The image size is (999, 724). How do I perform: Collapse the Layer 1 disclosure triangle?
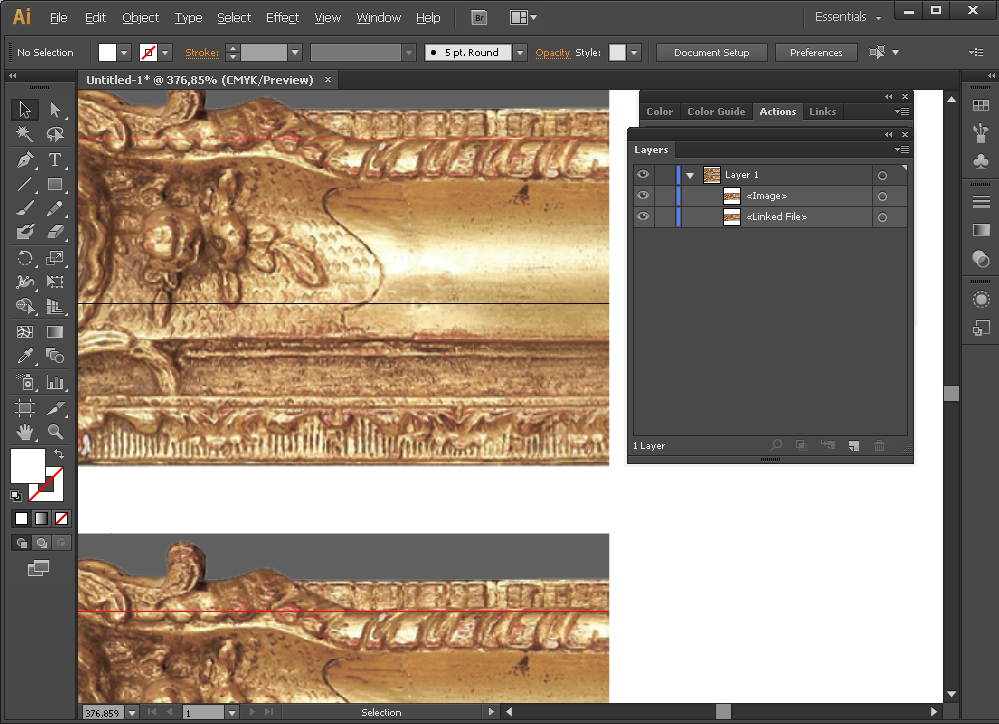coord(690,175)
